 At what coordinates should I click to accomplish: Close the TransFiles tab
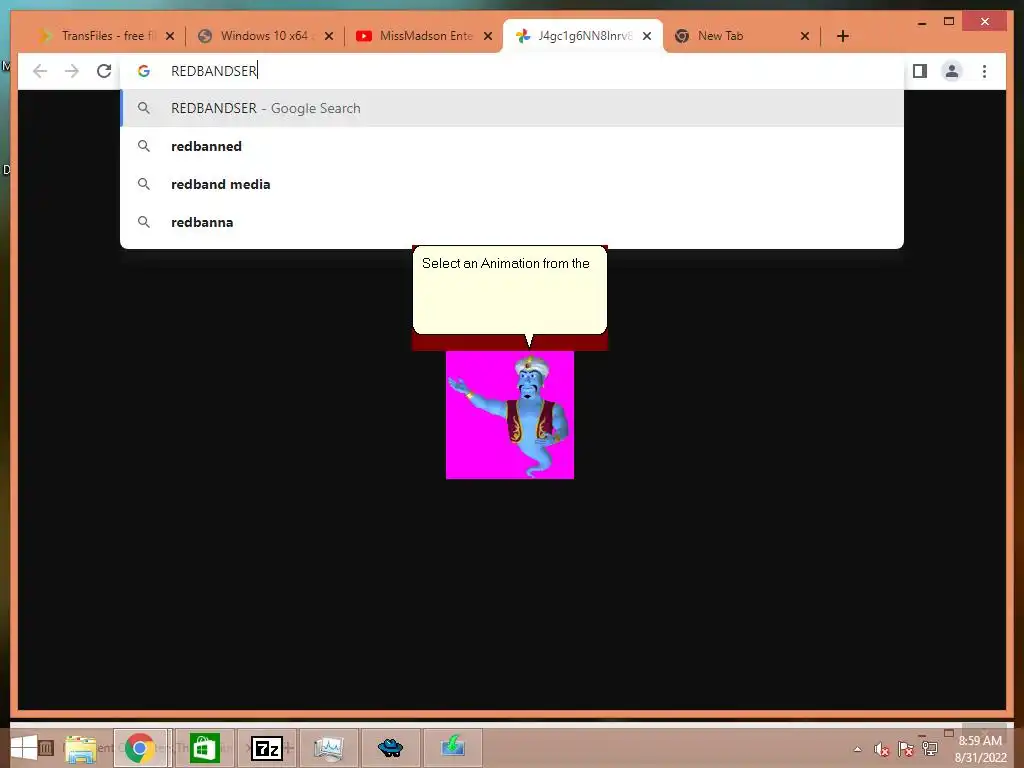[x=170, y=36]
